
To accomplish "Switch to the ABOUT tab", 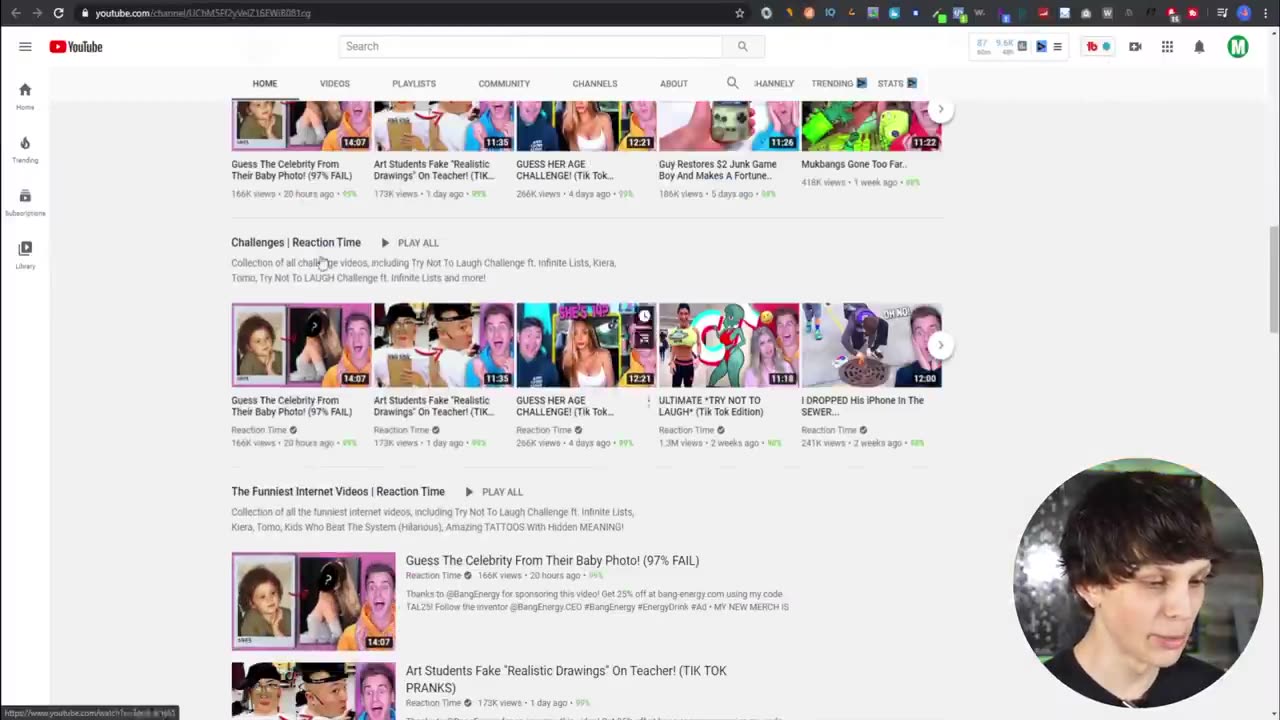I will pos(674,84).
